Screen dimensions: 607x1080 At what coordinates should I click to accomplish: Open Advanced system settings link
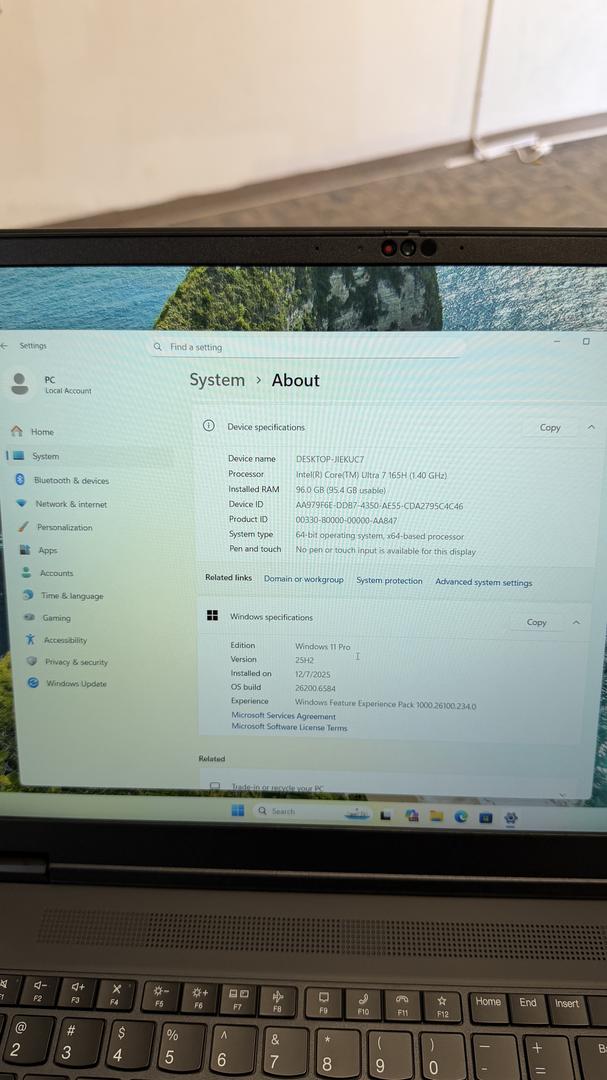pos(483,582)
